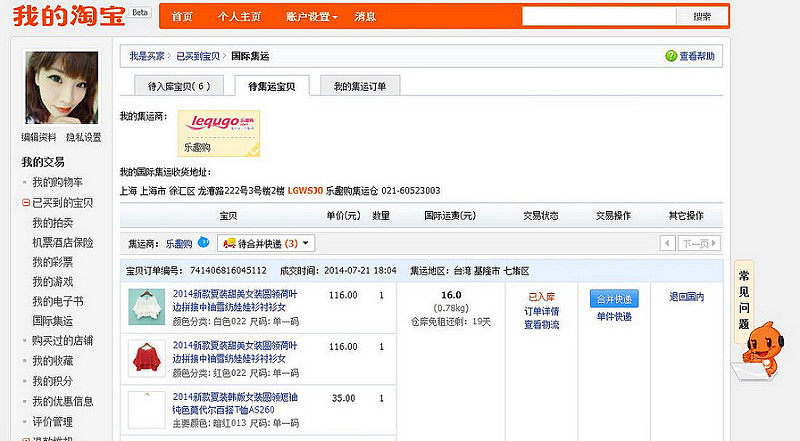Click the truck icon in 待合并快递 dropdown
The width and height of the screenshot is (800, 441).
(x=230, y=243)
